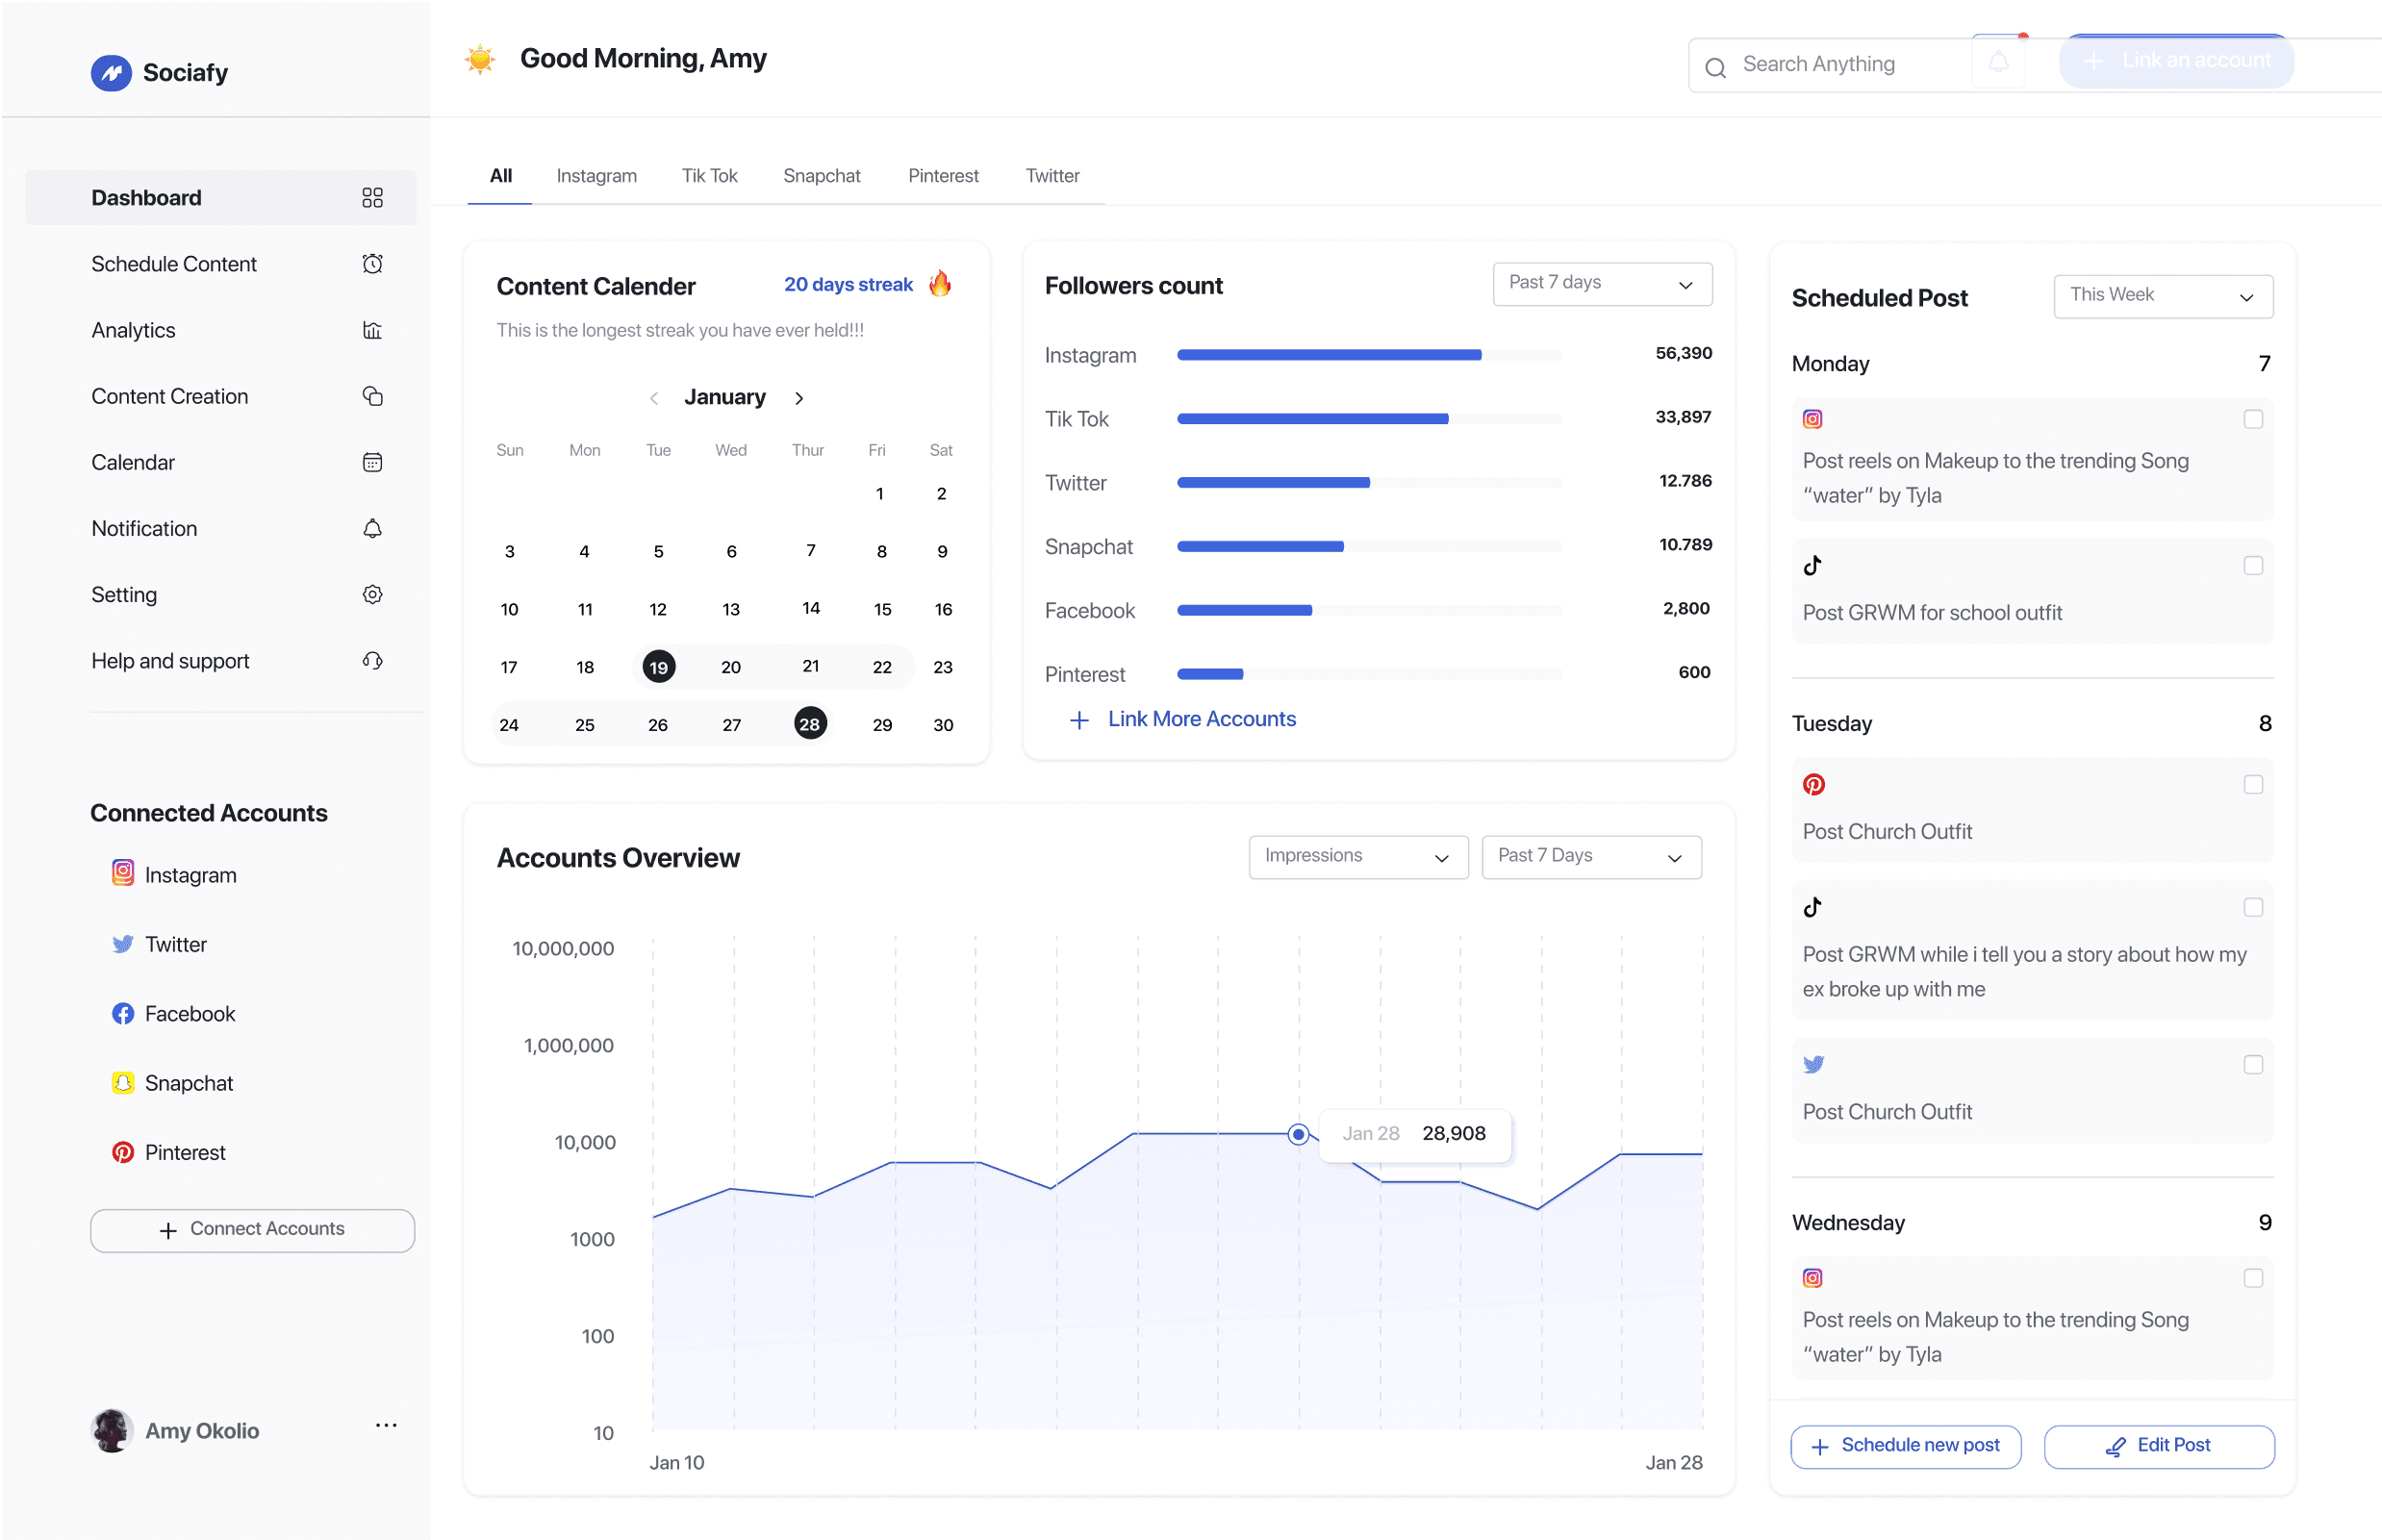The height and width of the screenshot is (1540, 2382).
Task: Switch to the Pinterest tab
Action: pyautogui.click(x=942, y=176)
